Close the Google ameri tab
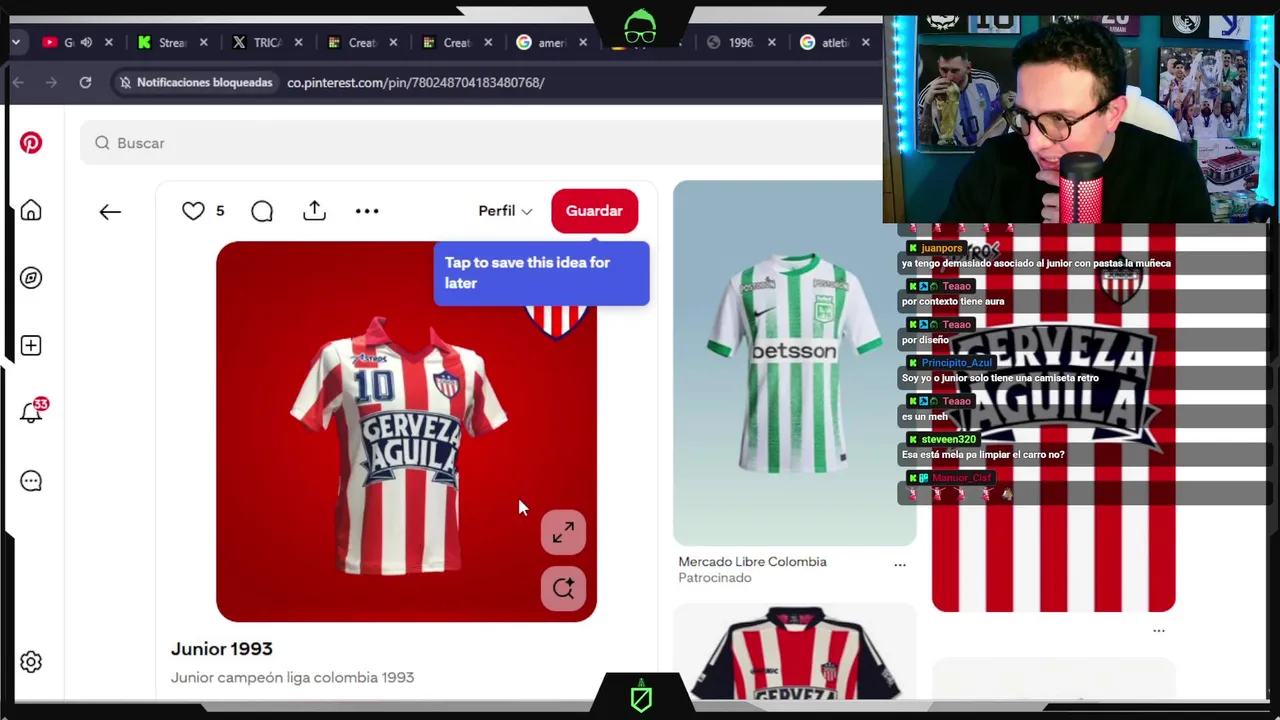The width and height of the screenshot is (1280, 720). click(x=582, y=42)
